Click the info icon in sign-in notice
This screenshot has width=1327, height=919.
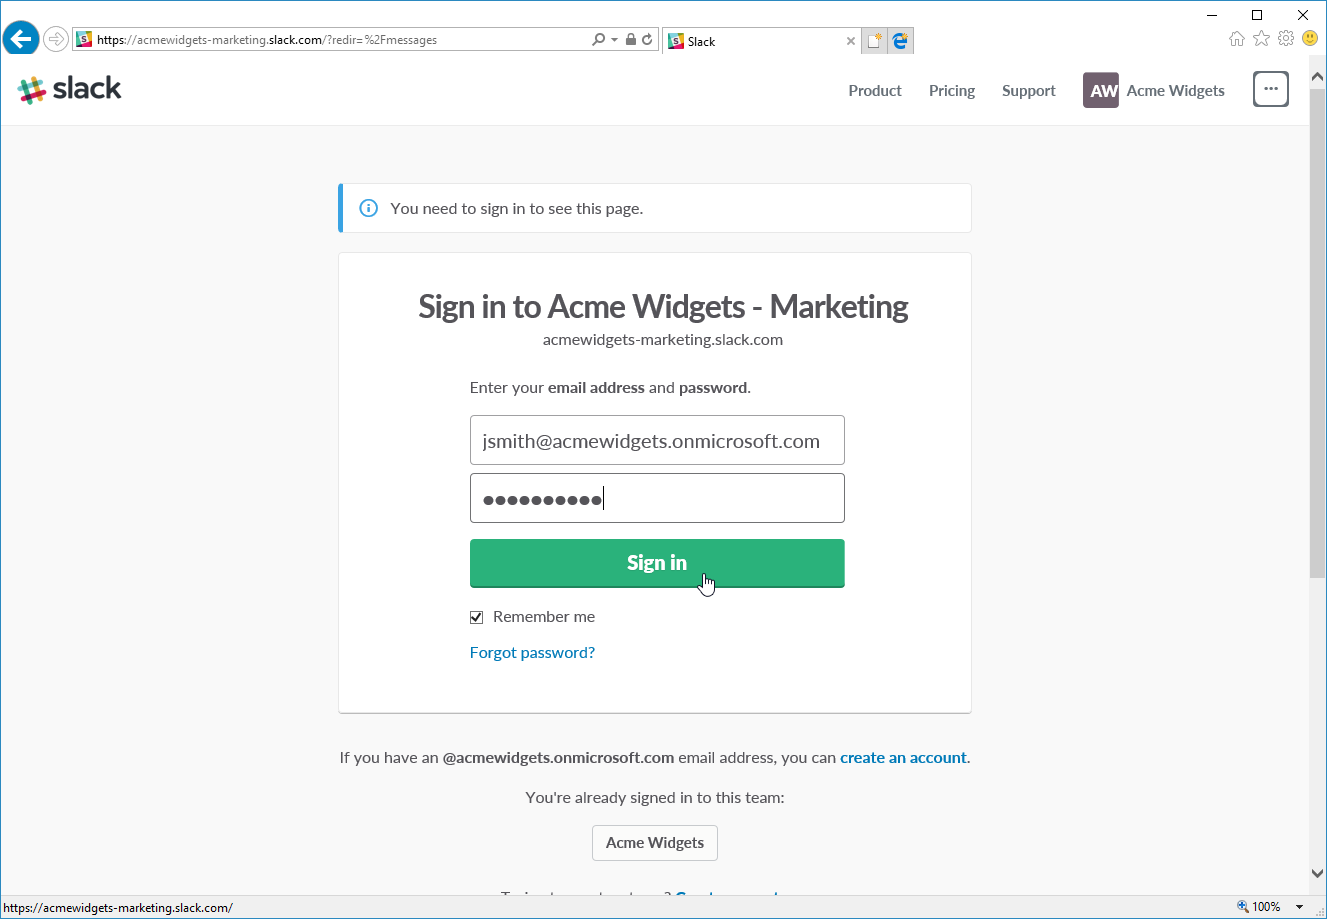tap(368, 208)
